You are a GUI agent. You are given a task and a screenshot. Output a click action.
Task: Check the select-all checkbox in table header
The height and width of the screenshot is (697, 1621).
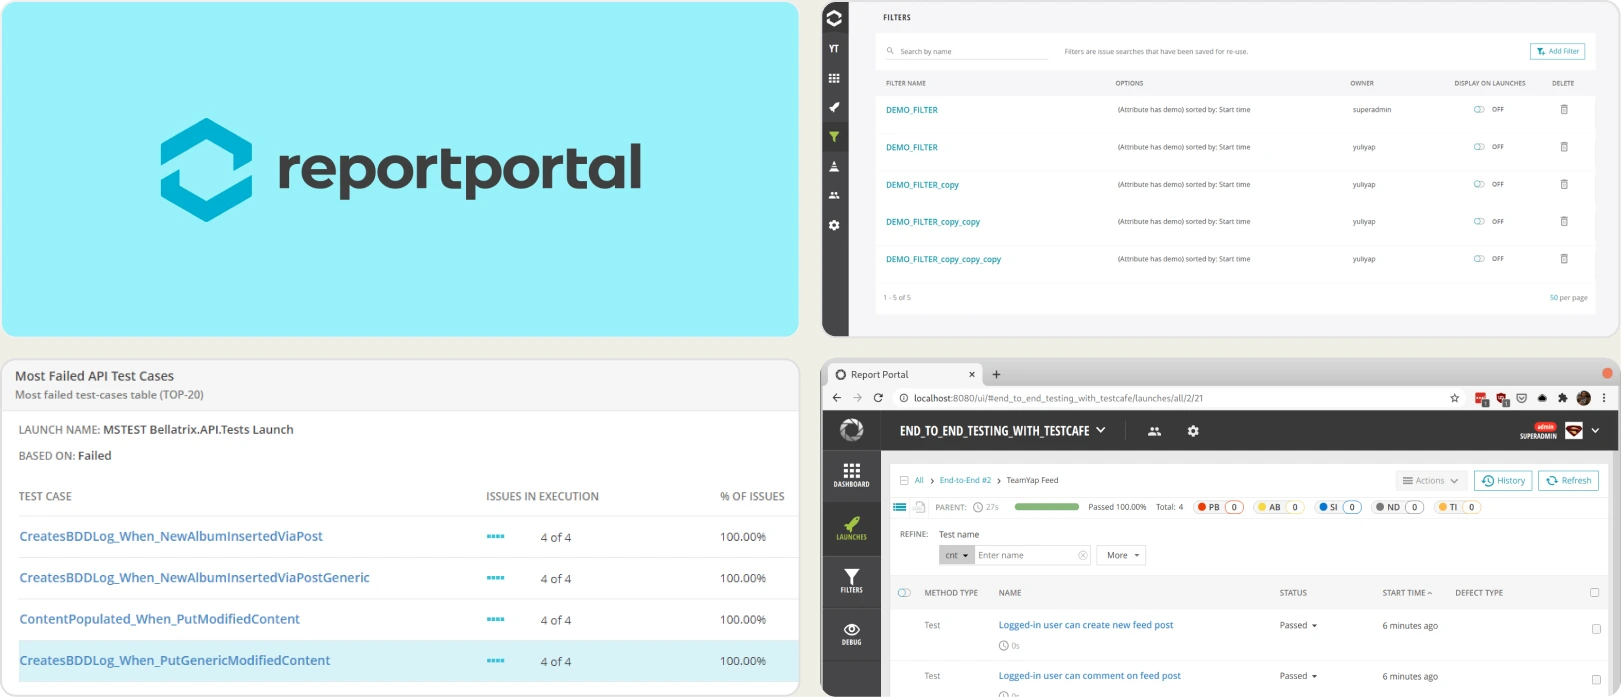pos(1595,593)
